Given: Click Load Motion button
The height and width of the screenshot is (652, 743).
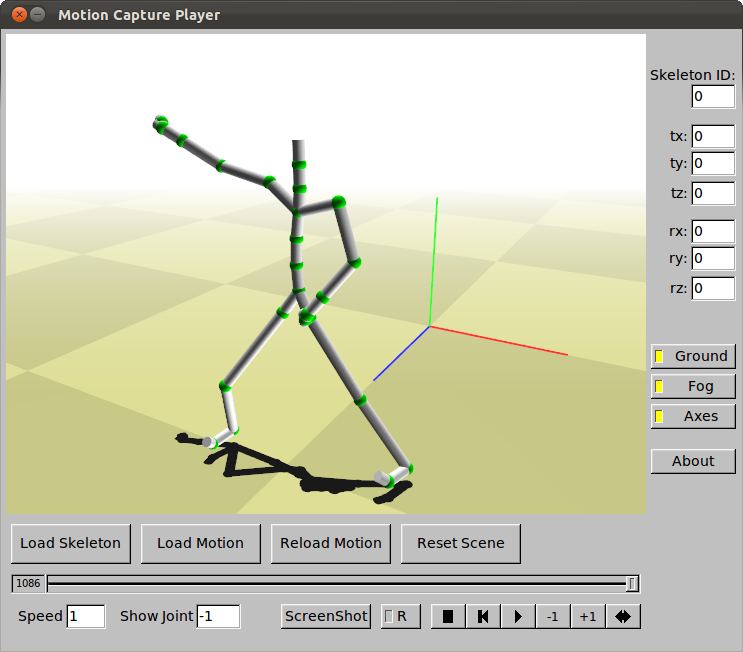Looking at the screenshot, I should click(200, 543).
